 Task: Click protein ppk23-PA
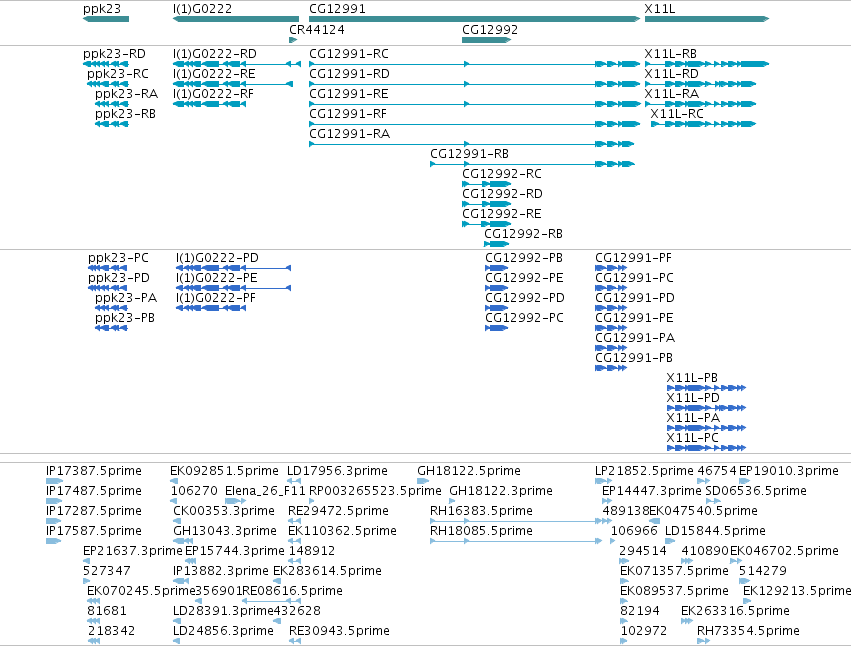[x=111, y=308]
